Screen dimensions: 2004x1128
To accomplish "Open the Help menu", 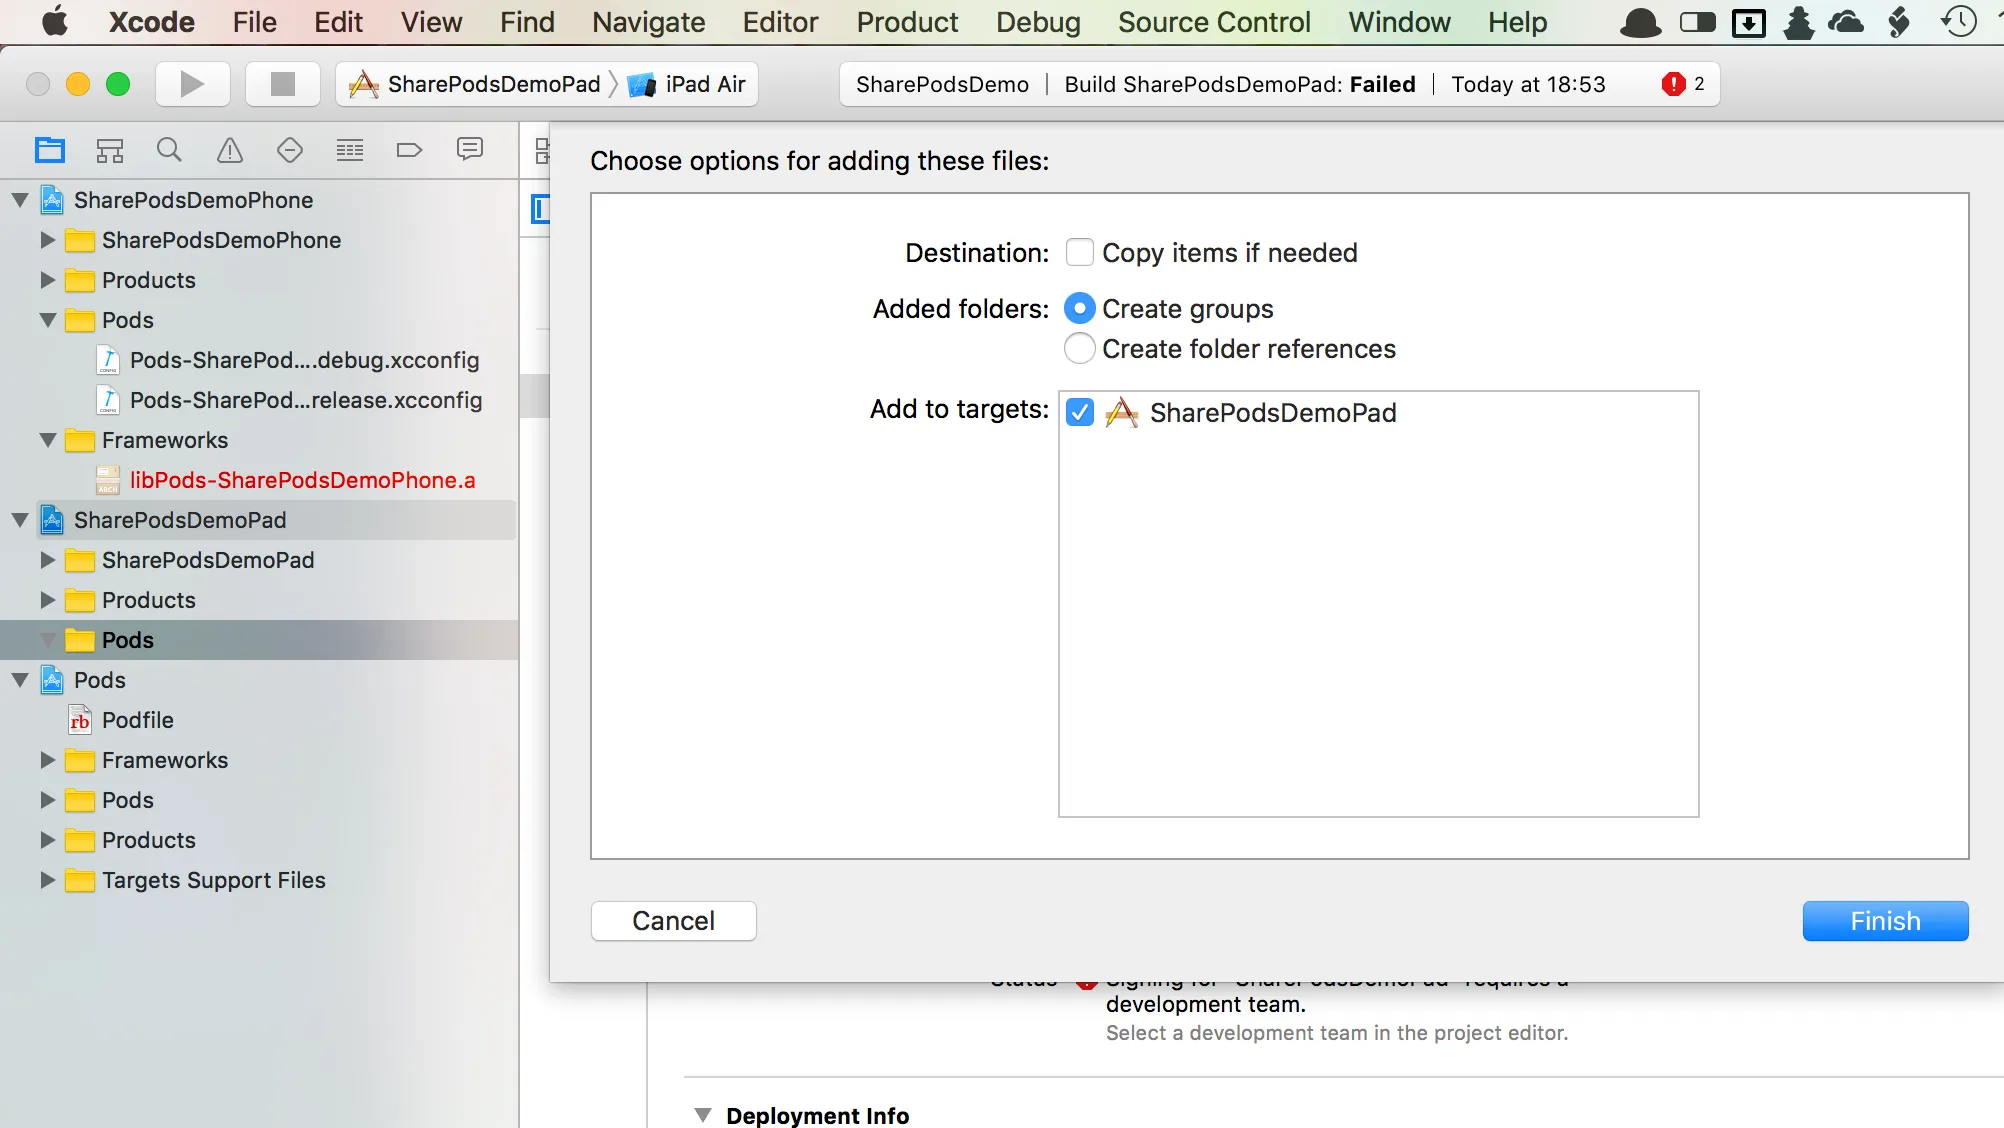I will tap(1517, 22).
